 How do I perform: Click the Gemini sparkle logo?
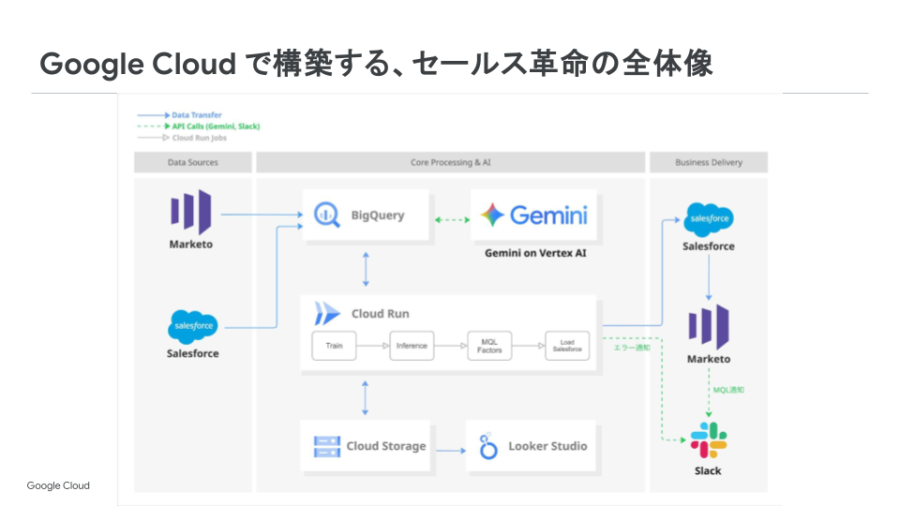click(x=493, y=215)
